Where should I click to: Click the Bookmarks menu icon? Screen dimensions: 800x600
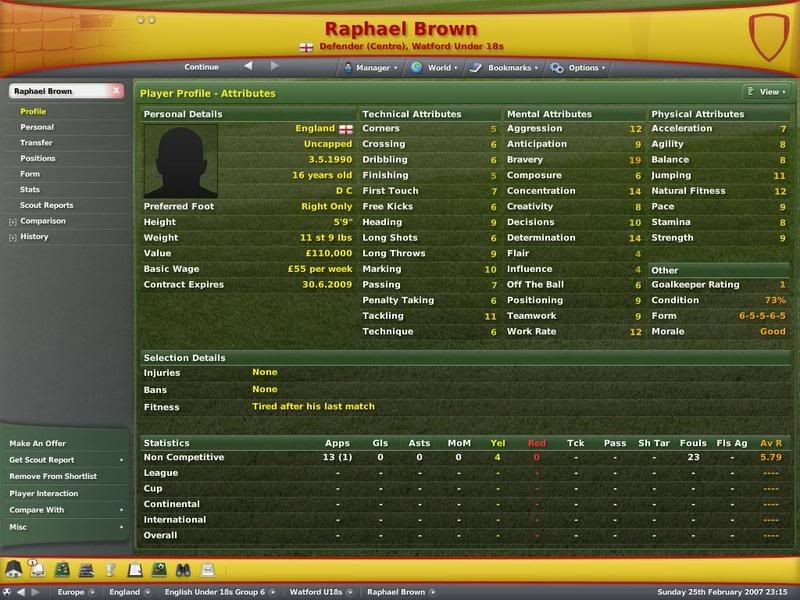pos(476,67)
